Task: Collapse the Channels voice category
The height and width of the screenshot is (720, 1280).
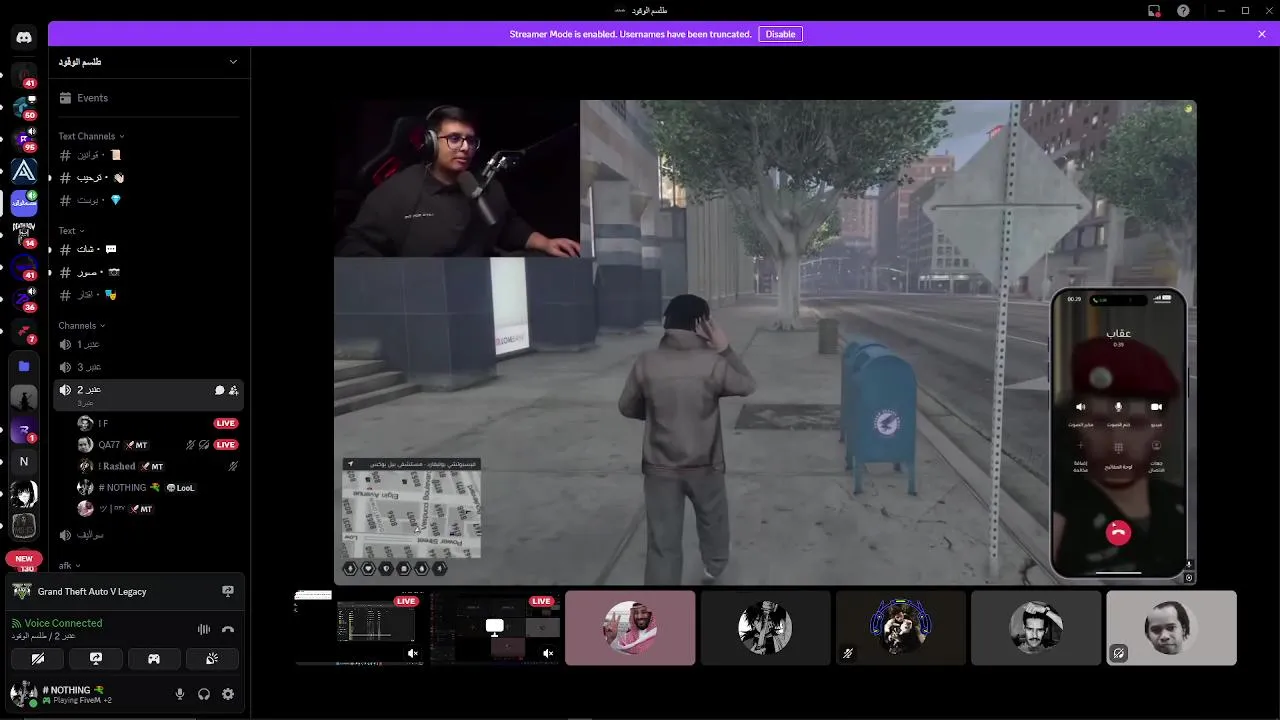Action: pos(82,326)
